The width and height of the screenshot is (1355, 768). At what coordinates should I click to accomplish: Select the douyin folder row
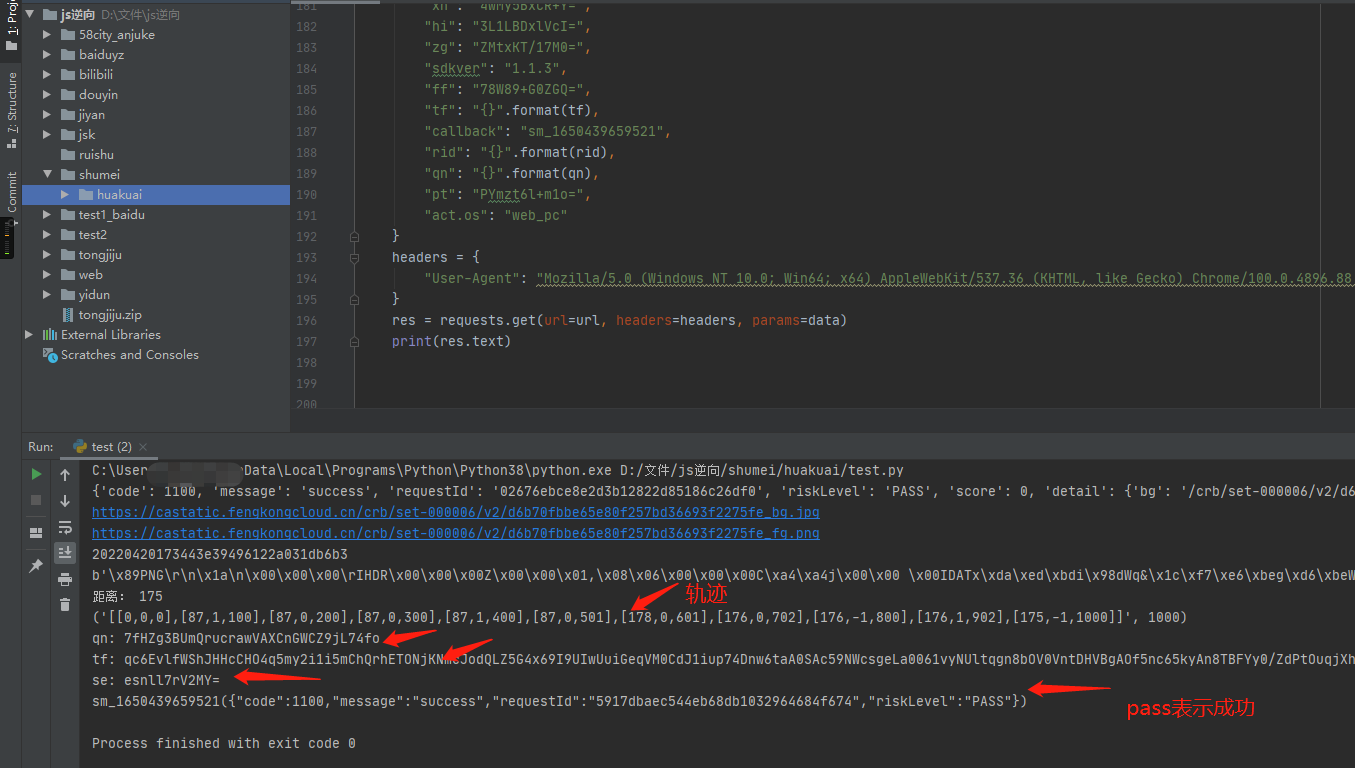(x=156, y=95)
